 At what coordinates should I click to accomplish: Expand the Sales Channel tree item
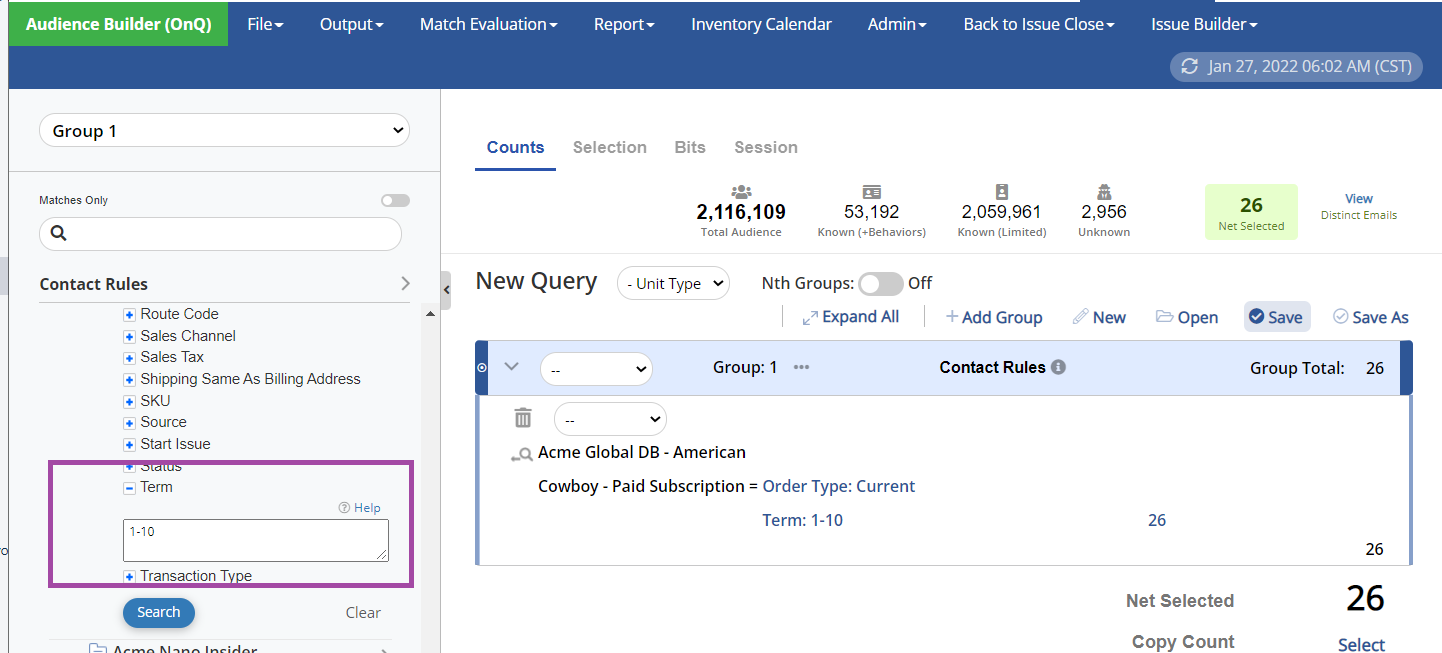(x=129, y=336)
